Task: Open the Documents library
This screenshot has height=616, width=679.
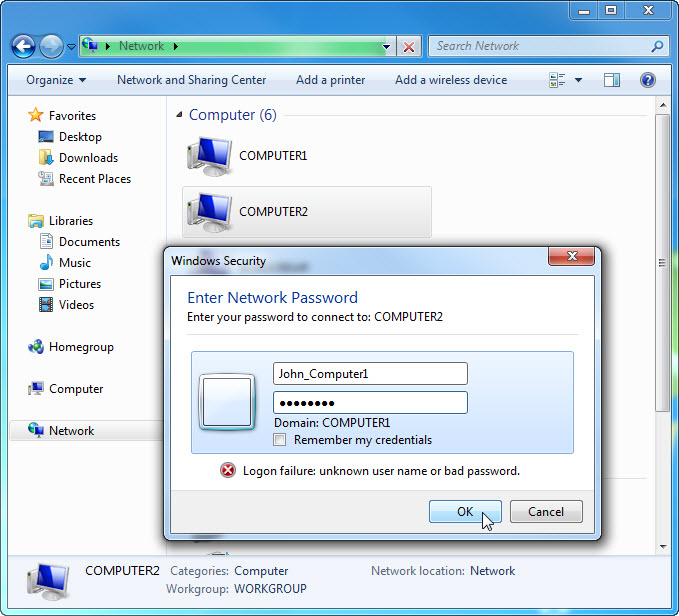Action: coord(89,242)
